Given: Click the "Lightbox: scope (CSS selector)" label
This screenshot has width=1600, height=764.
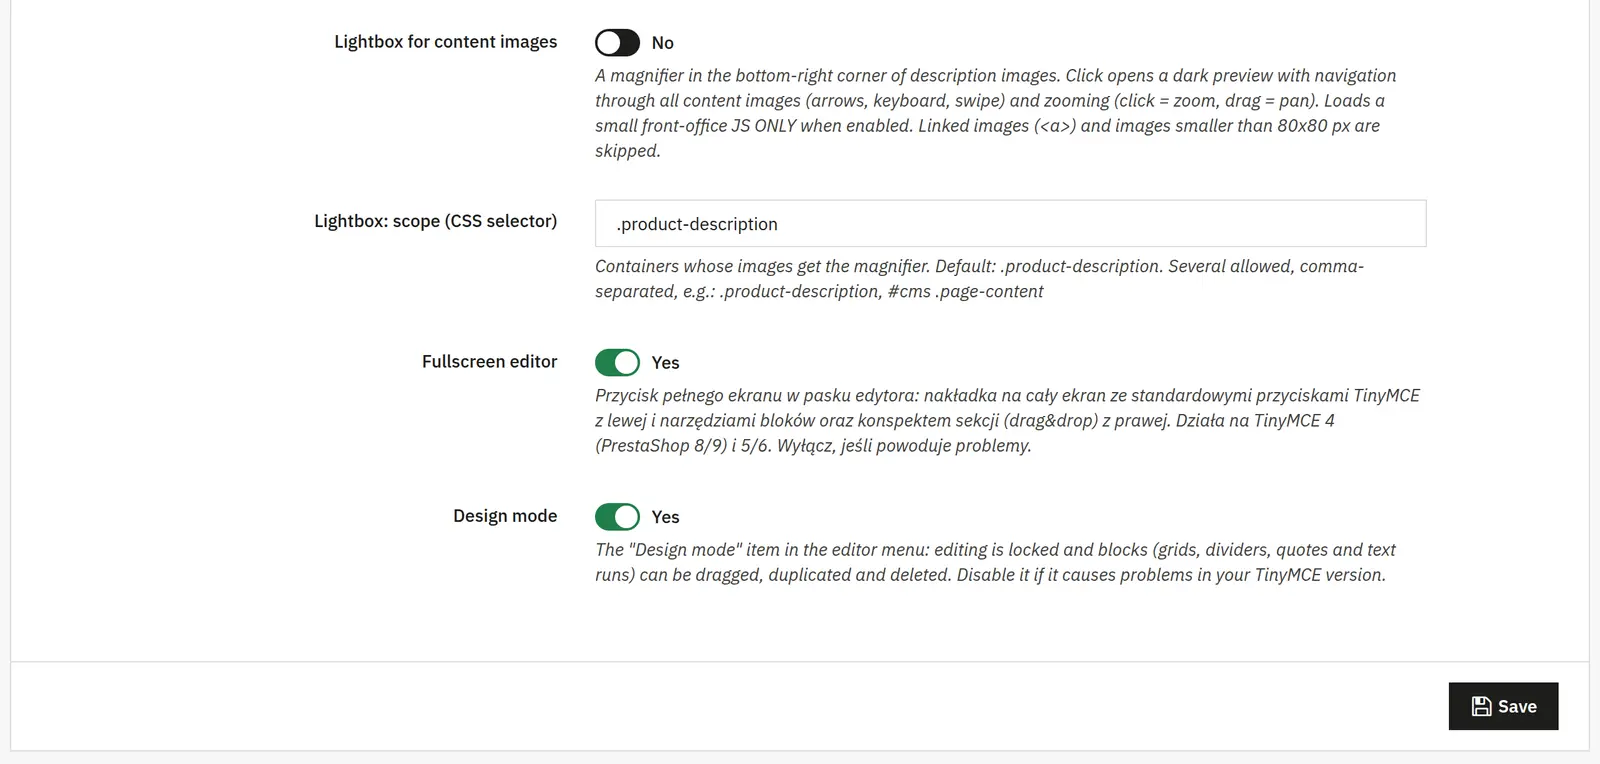Looking at the screenshot, I should 435,221.
